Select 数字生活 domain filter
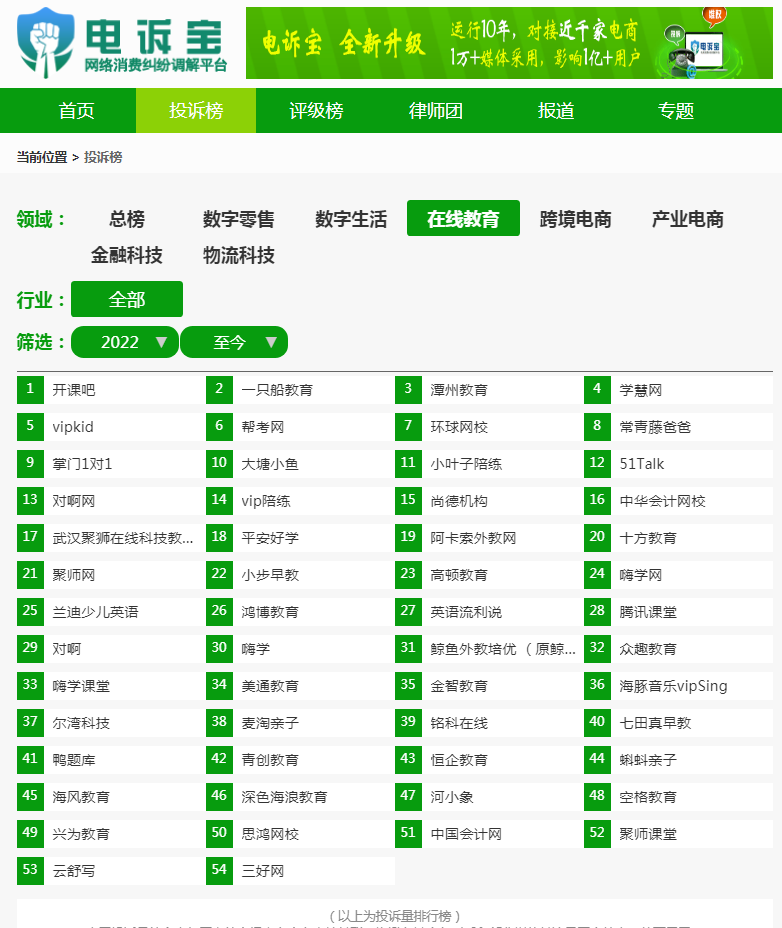Image resolution: width=782 pixels, height=928 pixels. tap(351, 219)
